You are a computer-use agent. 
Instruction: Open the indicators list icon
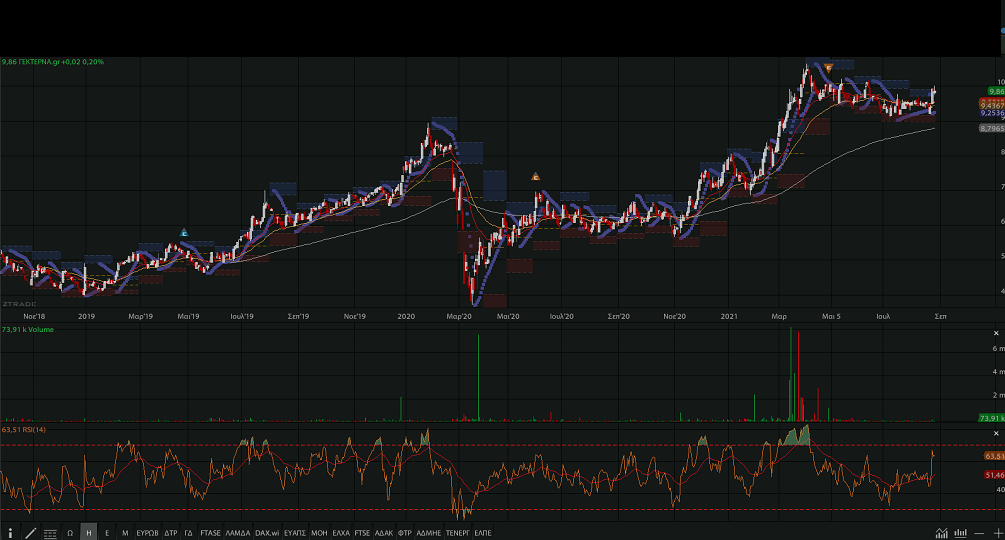[50, 533]
